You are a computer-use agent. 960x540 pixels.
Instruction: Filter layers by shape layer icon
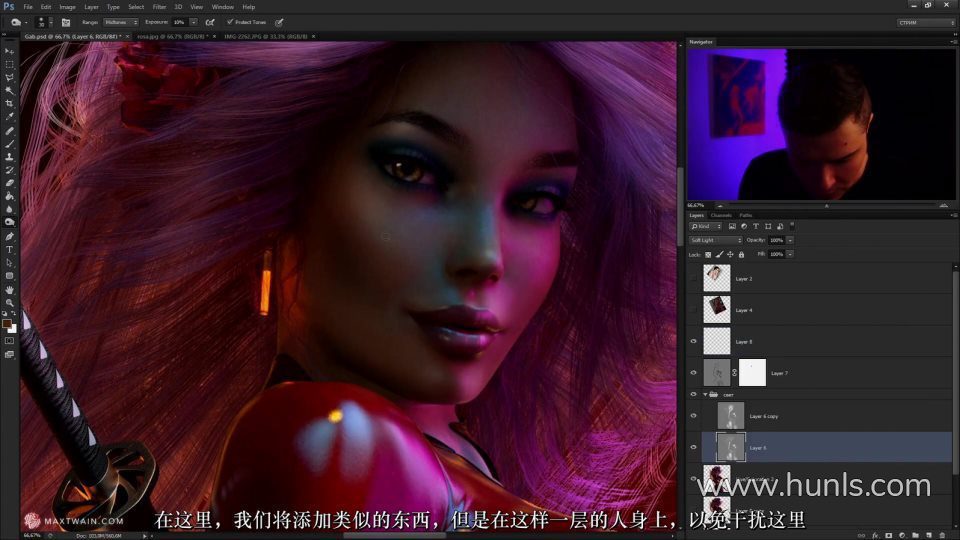[768, 226]
